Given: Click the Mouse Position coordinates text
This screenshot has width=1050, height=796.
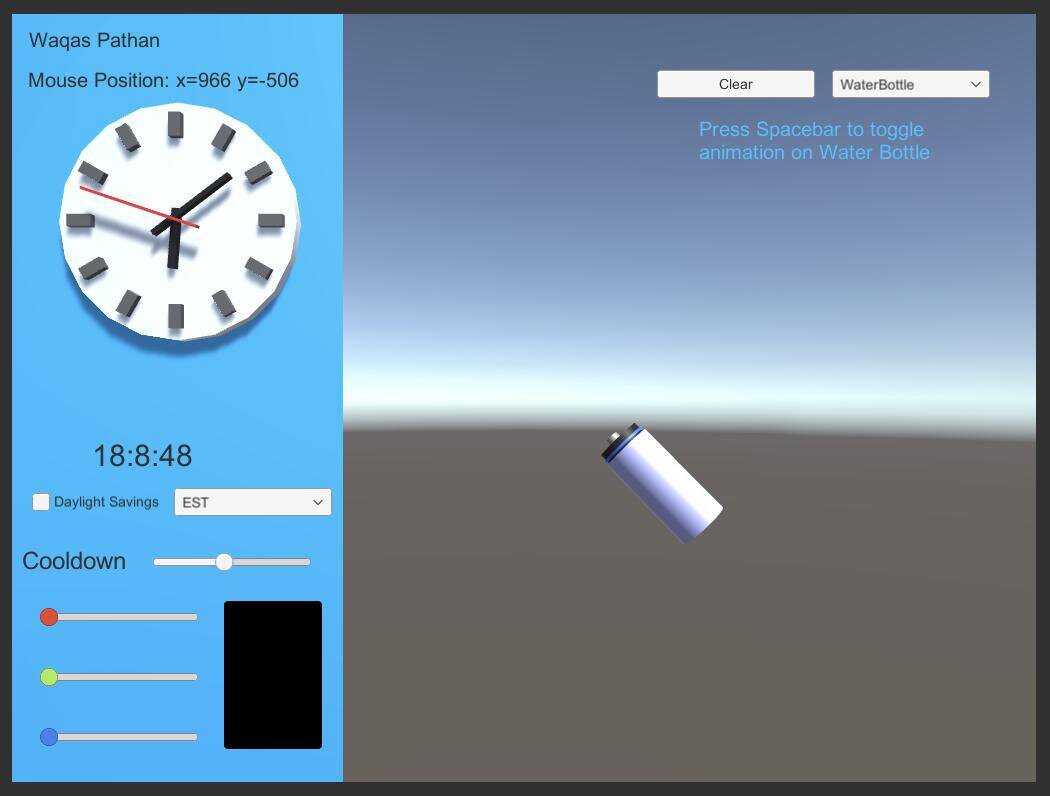Looking at the screenshot, I should coord(163,80).
